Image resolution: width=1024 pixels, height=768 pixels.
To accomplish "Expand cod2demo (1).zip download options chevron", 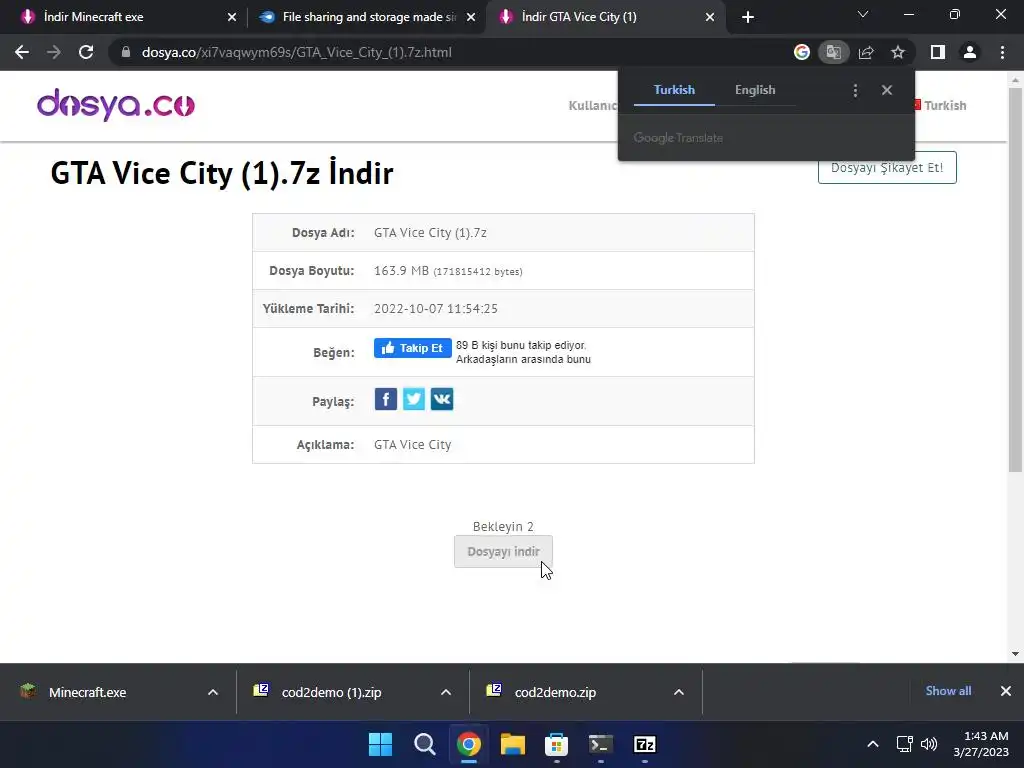I will click(446, 692).
